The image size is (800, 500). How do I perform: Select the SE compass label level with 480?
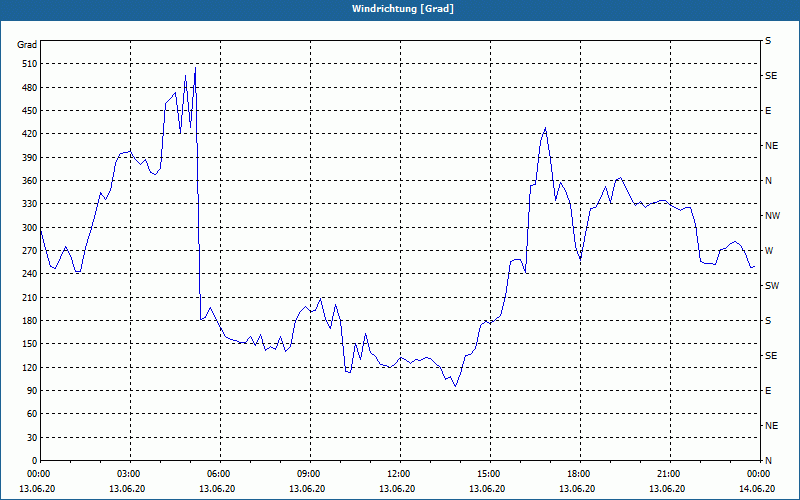(771, 76)
